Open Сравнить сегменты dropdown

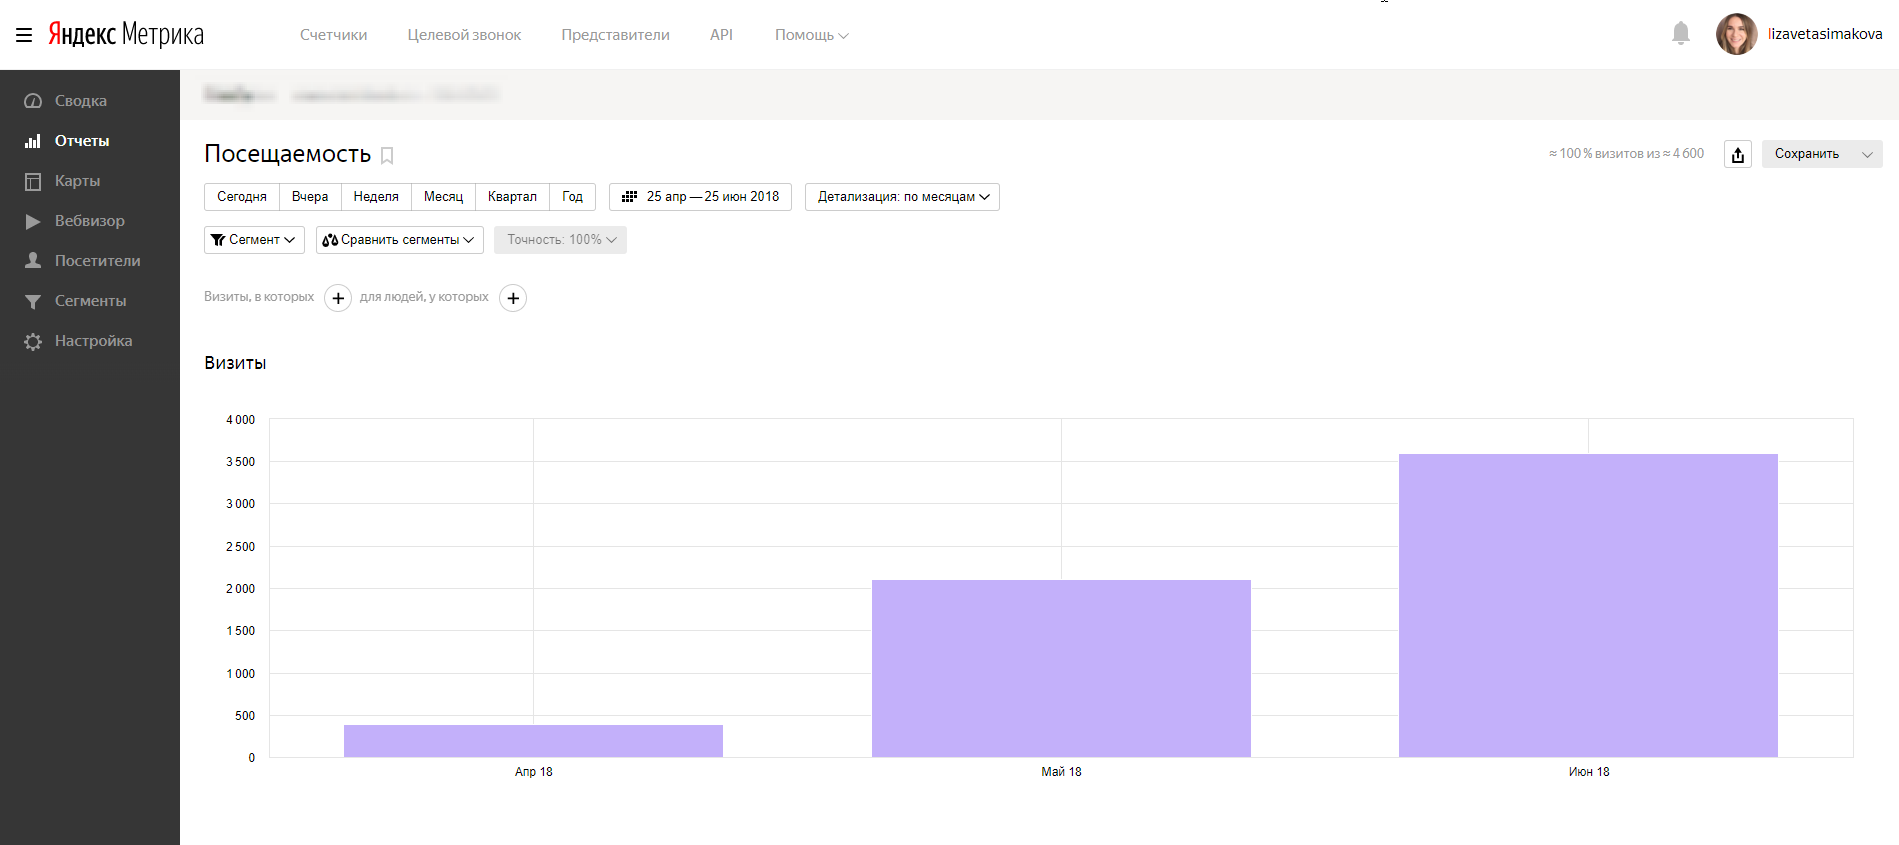(x=400, y=240)
